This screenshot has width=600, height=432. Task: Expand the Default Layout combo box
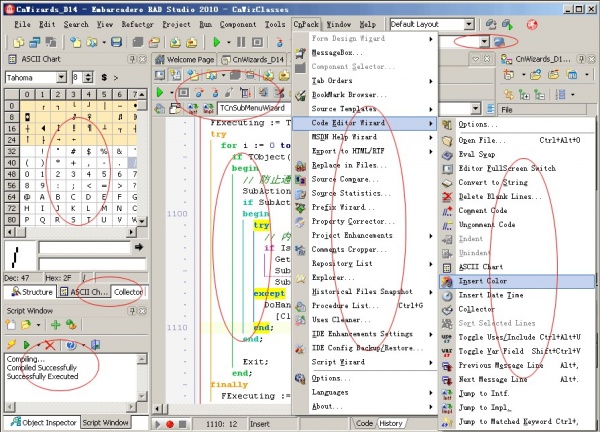(x=470, y=23)
